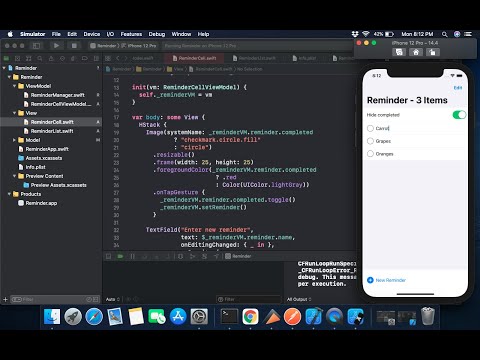Open the editor related items grid icon

[x=108, y=58]
